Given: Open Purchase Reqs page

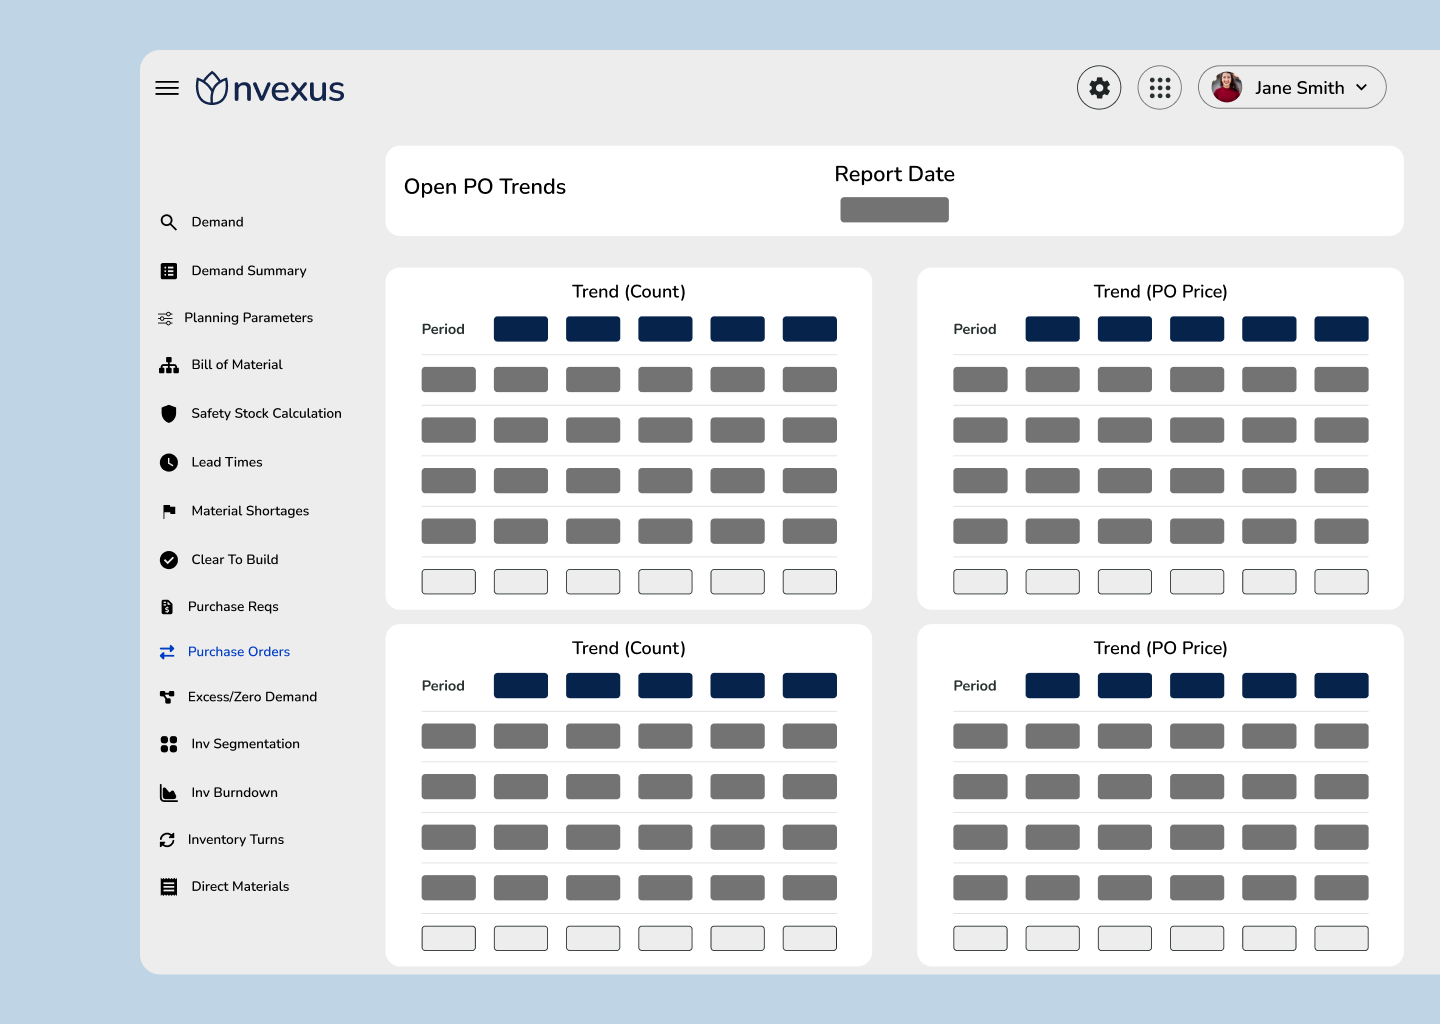Looking at the screenshot, I should point(233,607).
